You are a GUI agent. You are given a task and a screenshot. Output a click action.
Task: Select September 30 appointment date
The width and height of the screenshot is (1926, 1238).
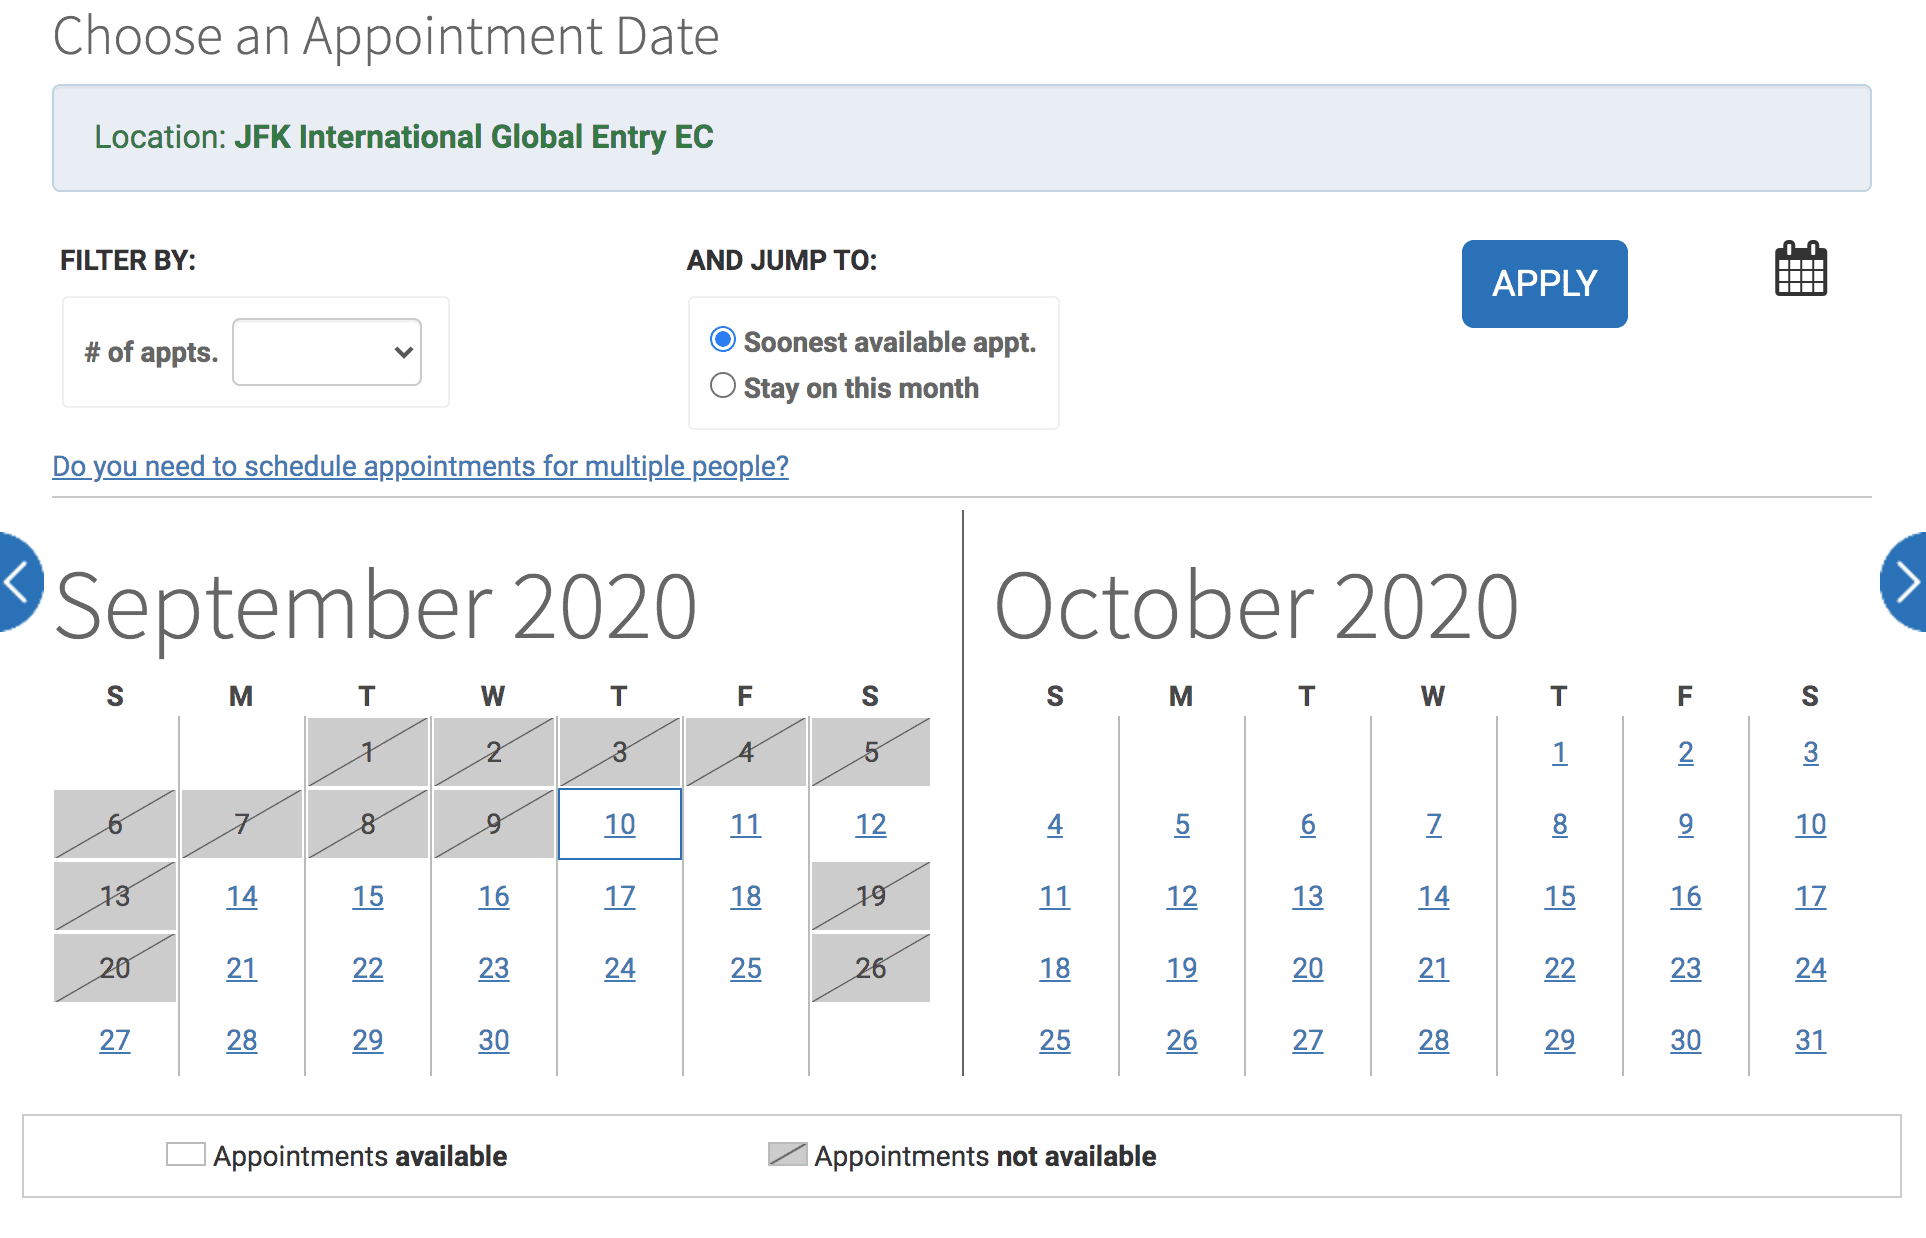click(x=493, y=1040)
